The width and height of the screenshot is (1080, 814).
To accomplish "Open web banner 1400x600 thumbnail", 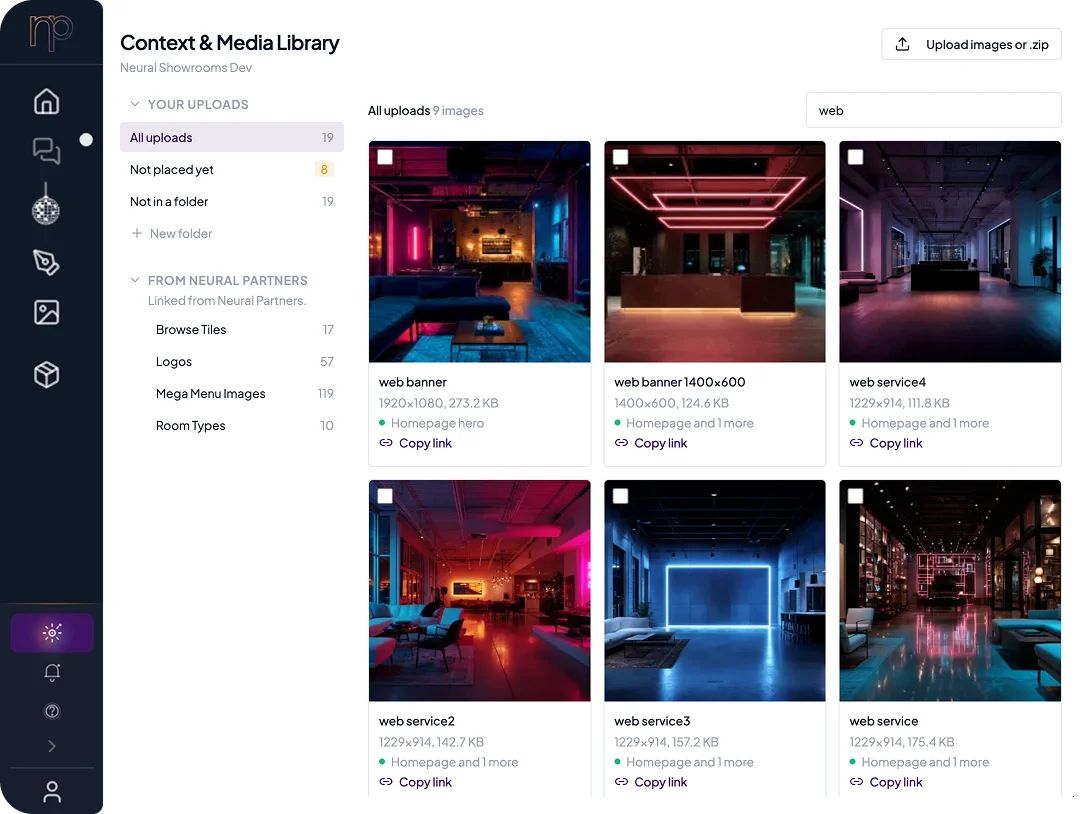I will [715, 252].
